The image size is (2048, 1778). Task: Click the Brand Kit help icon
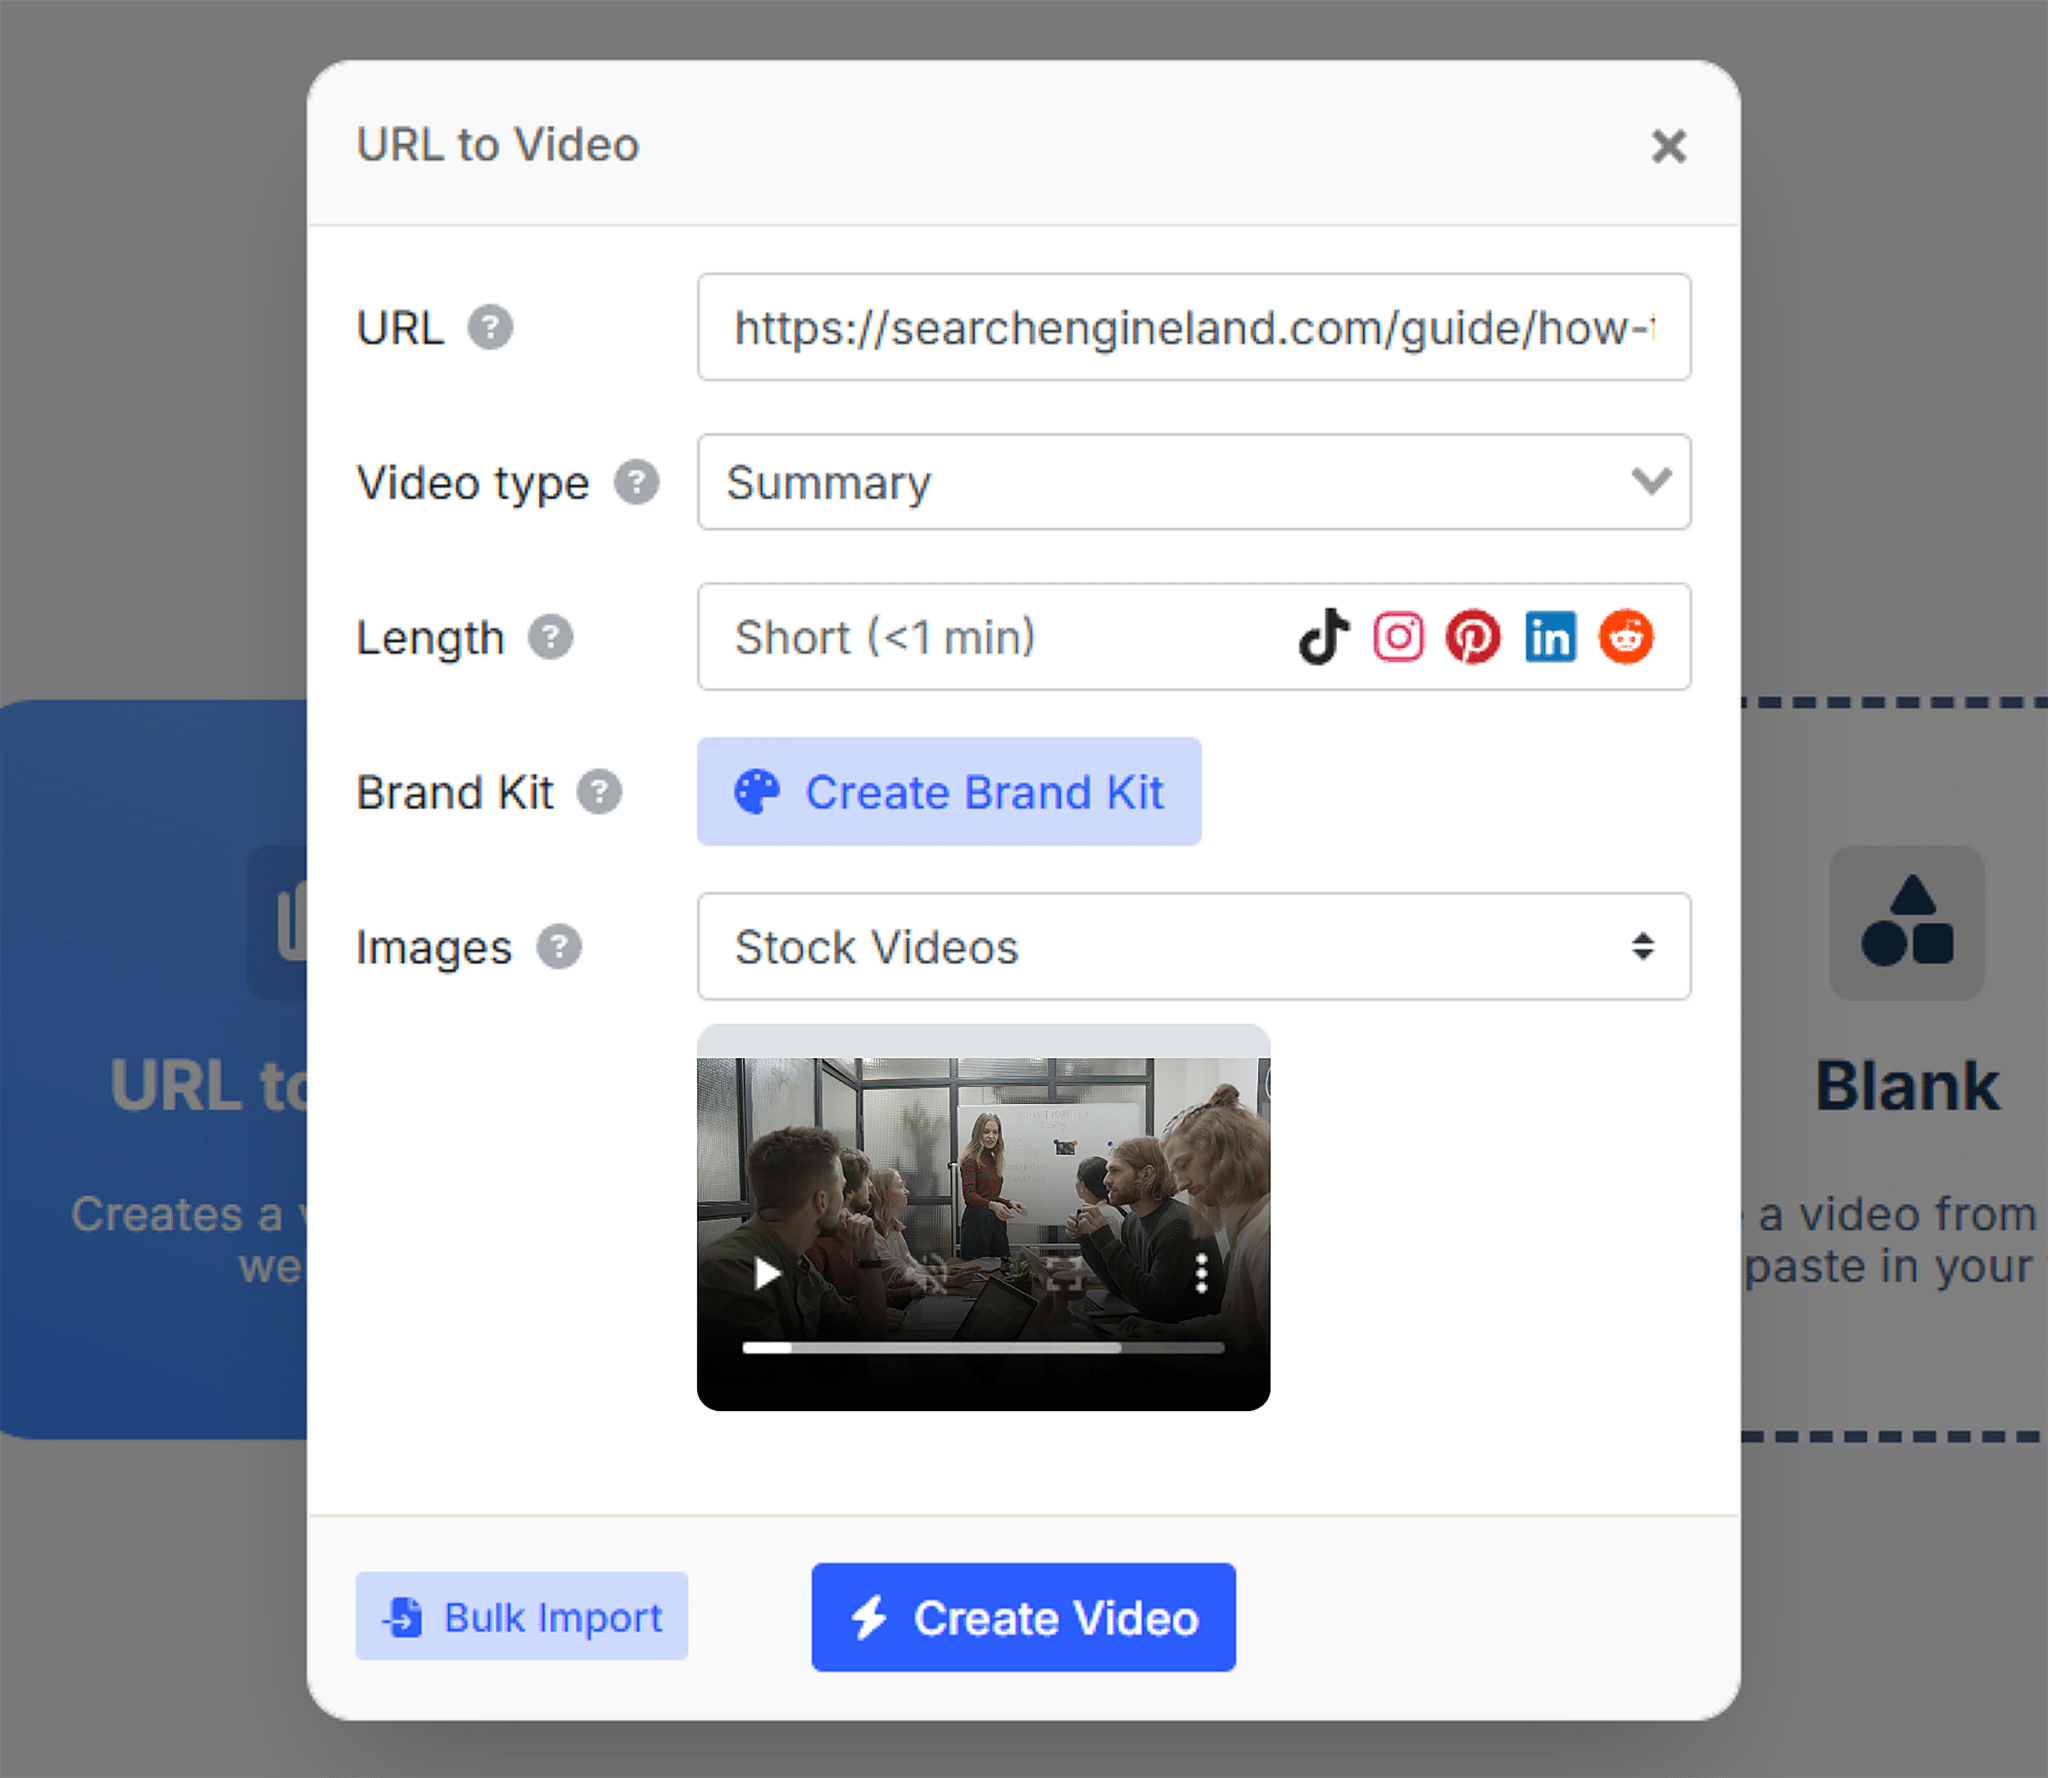[599, 792]
